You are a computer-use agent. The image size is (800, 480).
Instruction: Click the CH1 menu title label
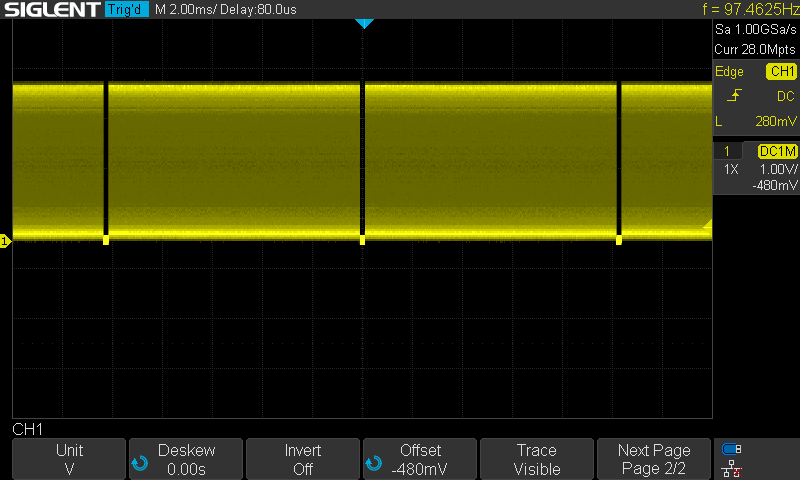[28, 430]
